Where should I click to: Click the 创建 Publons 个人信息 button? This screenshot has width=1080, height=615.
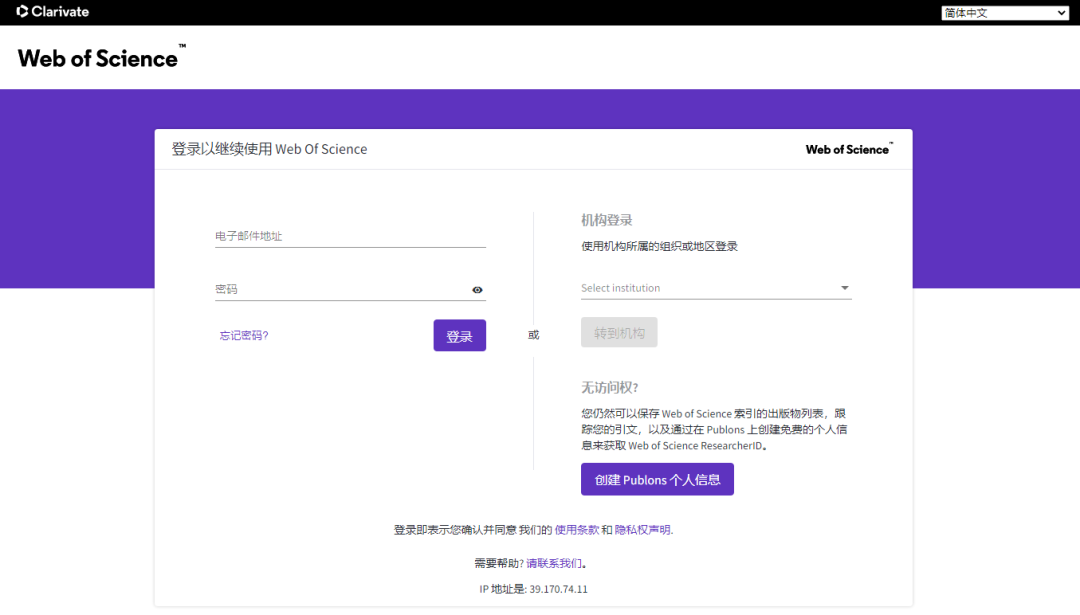[657, 479]
